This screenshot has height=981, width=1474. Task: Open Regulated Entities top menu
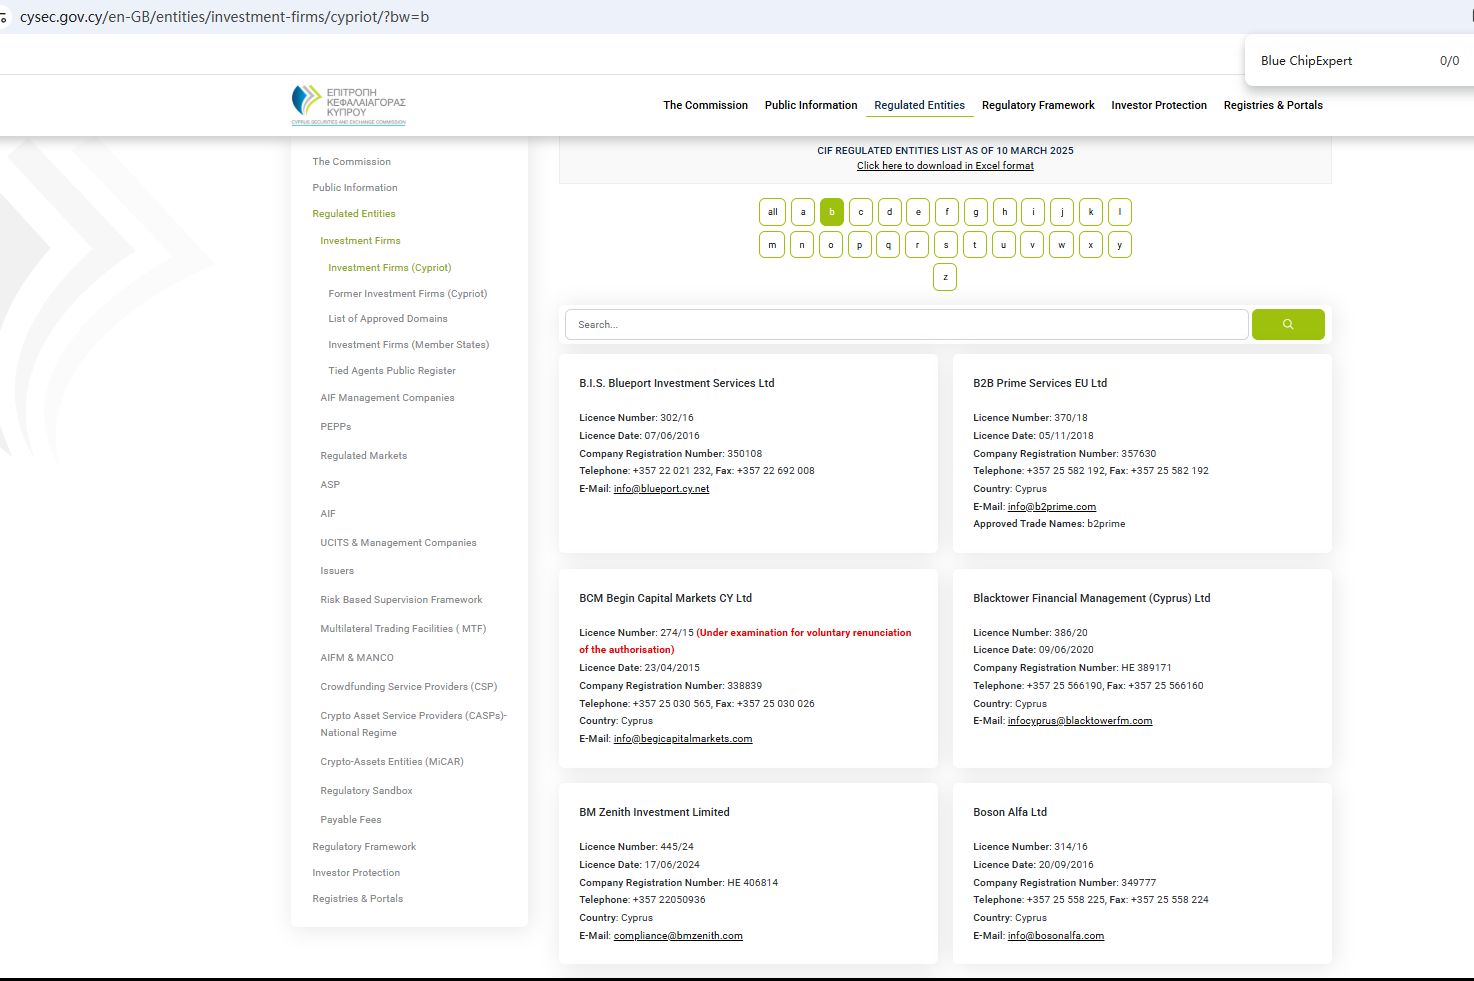click(919, 105)
